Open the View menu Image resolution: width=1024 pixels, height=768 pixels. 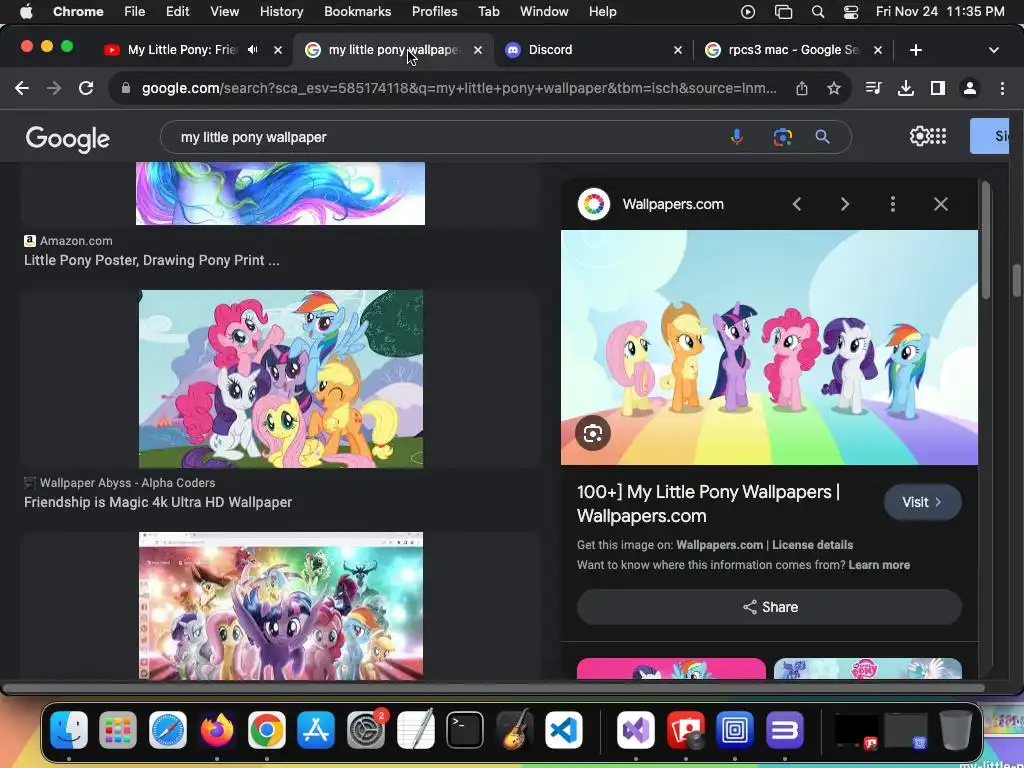225,12
